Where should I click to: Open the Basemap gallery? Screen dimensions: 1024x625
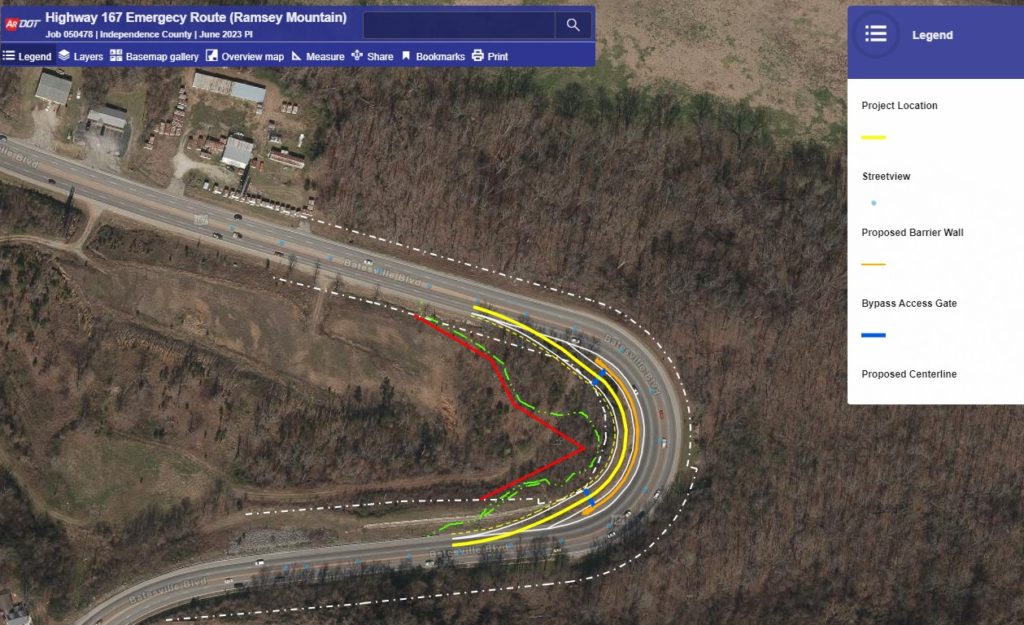tap(154, 56)
